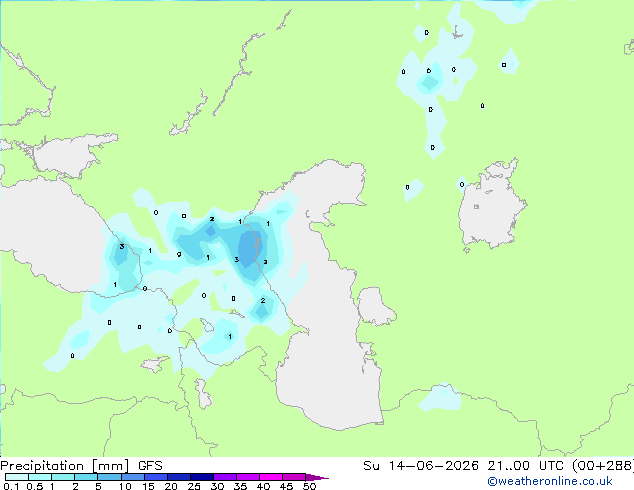This screenshot has width=634, height=490.
Task: Click the 0.1–0.5 mm legend color swatch
Action: click(x=17, y=477)
